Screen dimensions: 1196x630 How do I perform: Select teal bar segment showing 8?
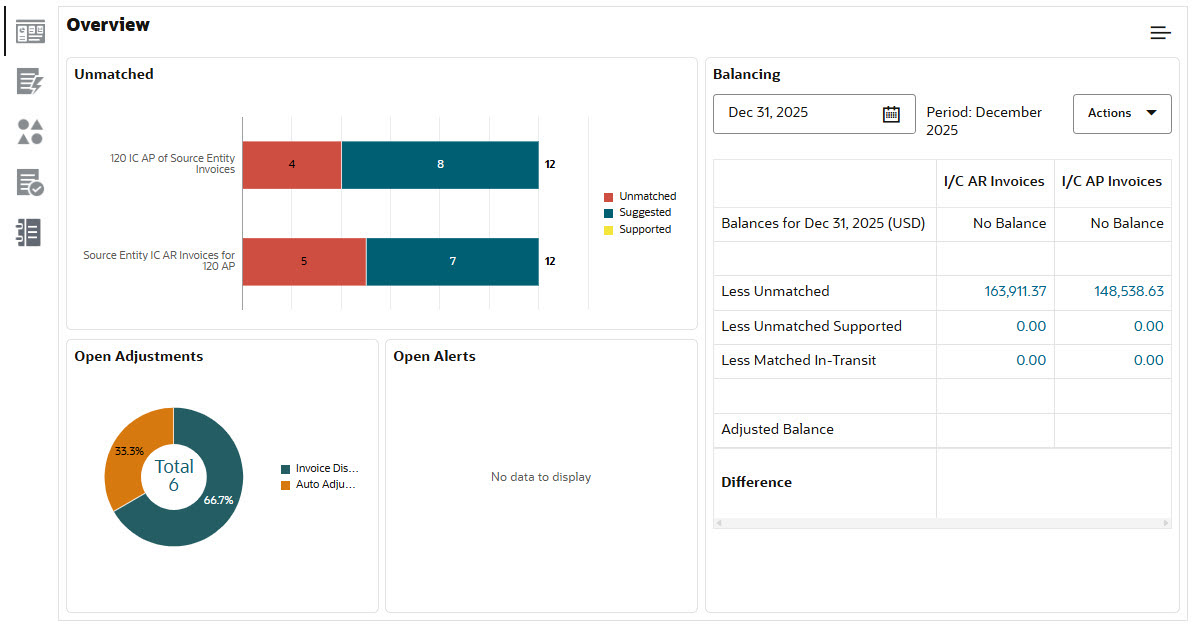point(440,165)
